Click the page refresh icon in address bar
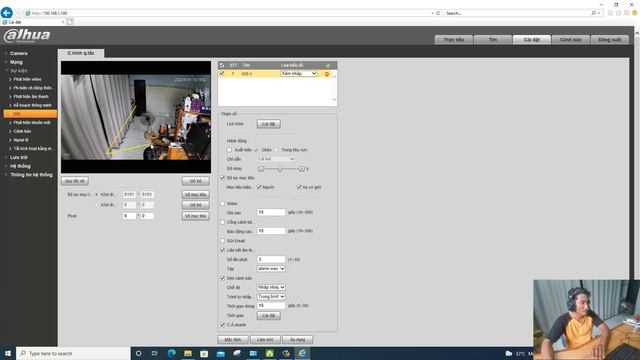The width and height of the screenshot is (640, 360). click(438, 13)
